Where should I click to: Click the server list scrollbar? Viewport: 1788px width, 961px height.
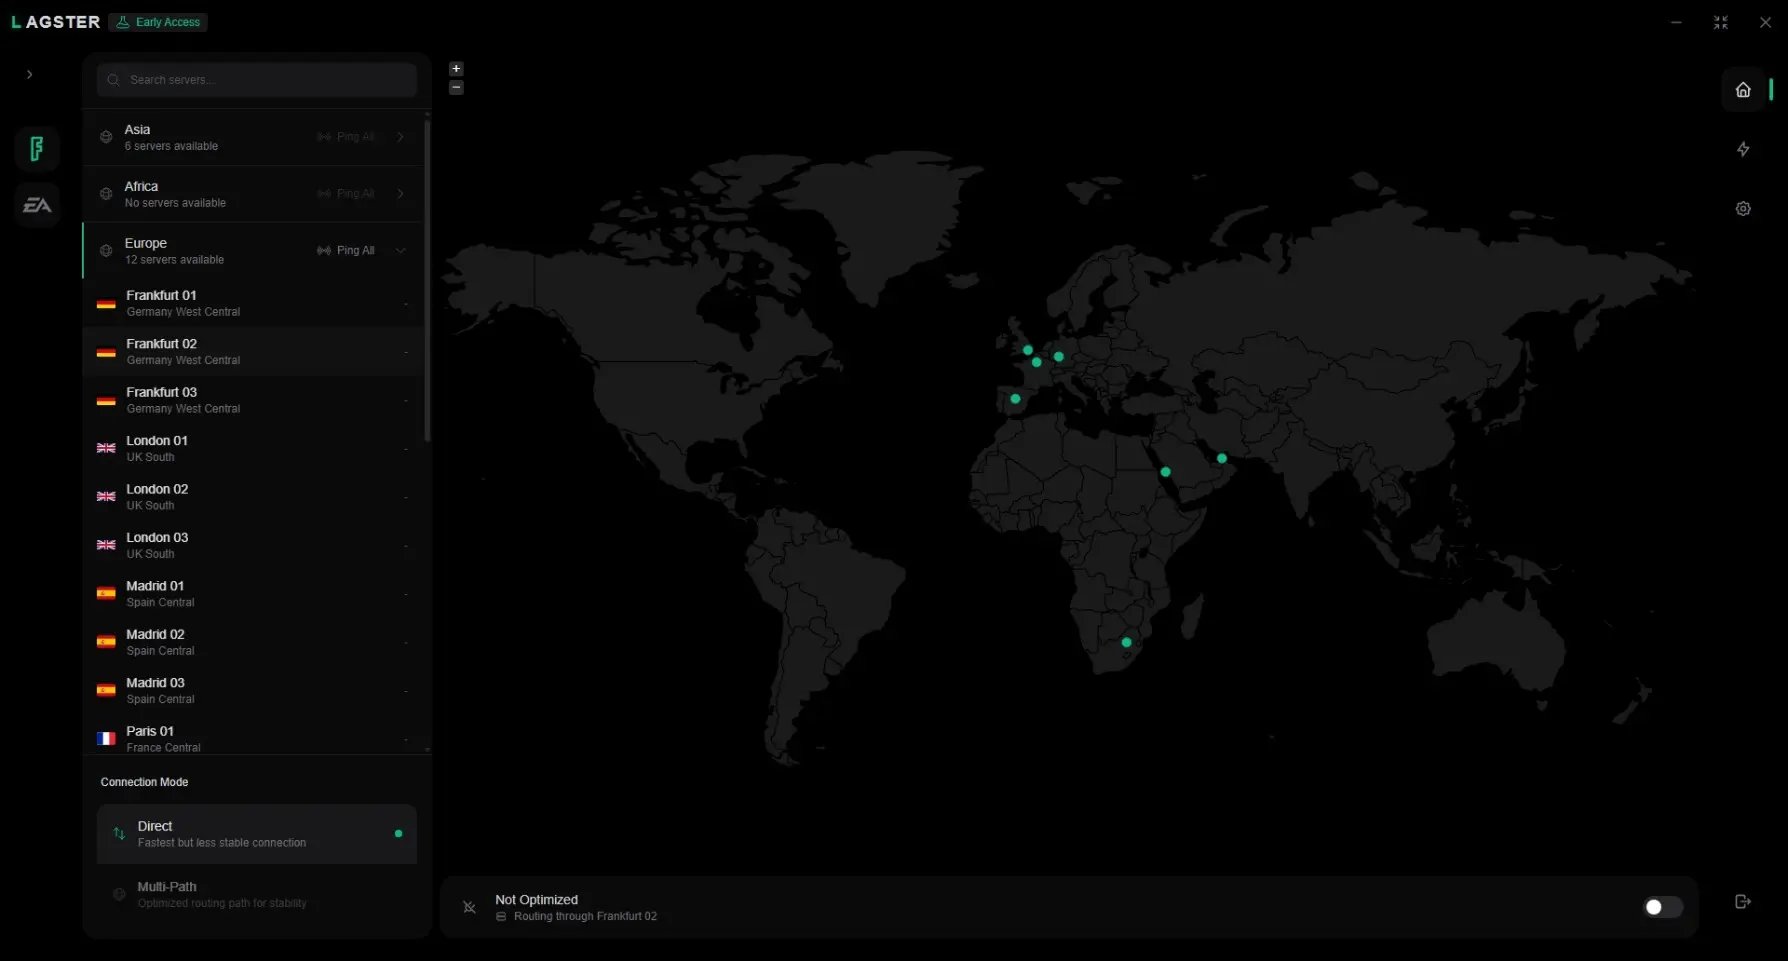(x=428, y=280)
